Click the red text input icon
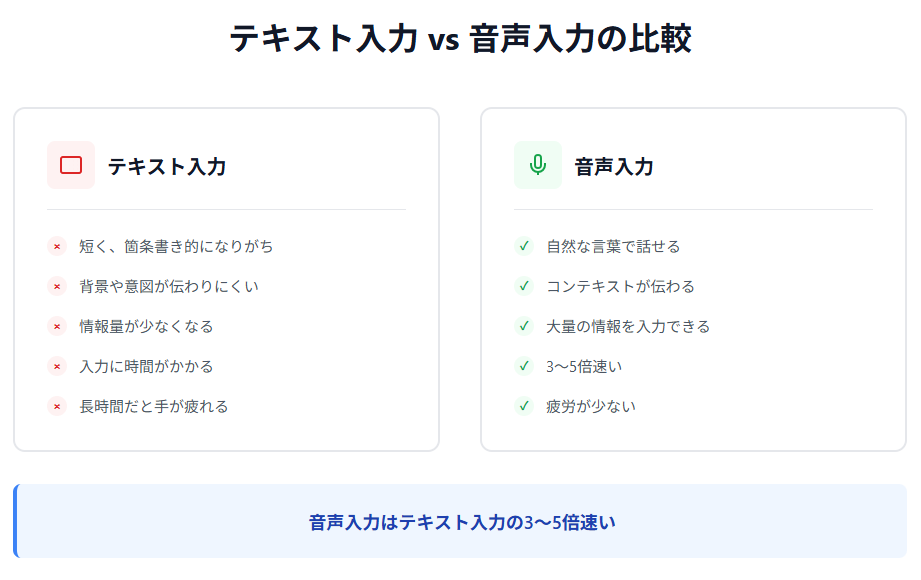 [x=71, y=165]
